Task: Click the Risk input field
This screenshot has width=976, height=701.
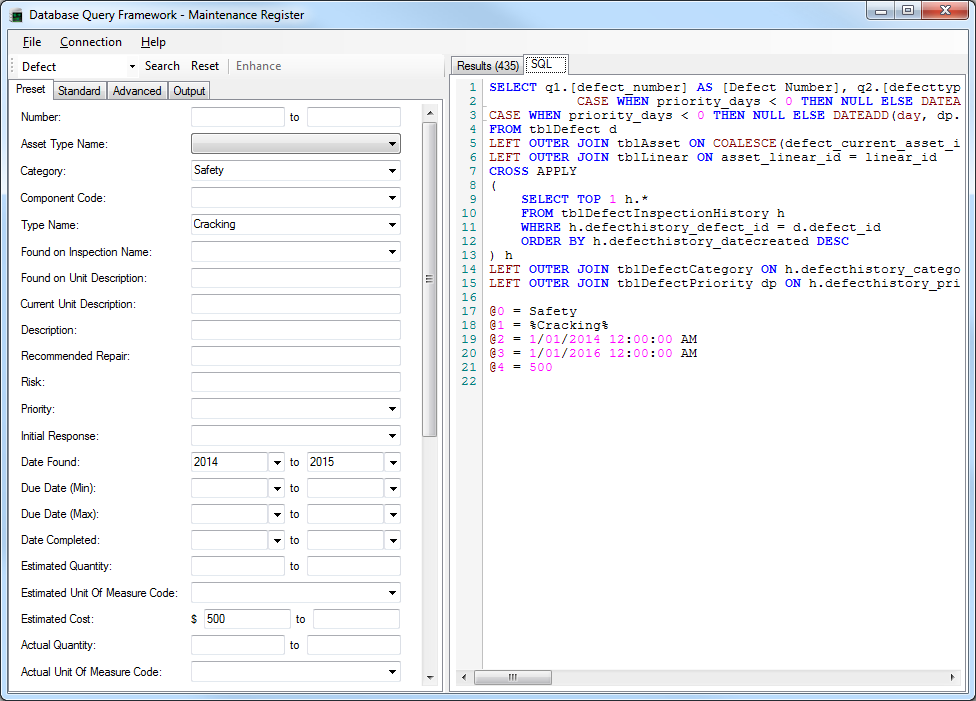Action: (x=296, y=382)
